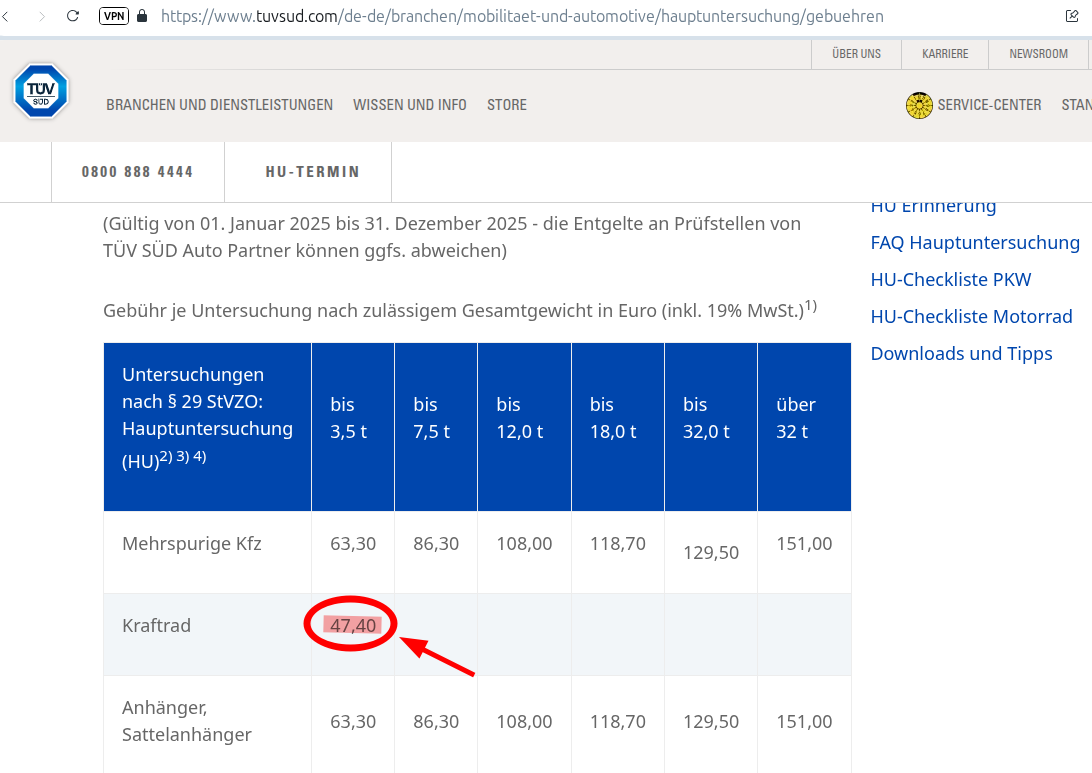Reload the page with the refresh icon
Viewport: 1092px width, 773px height.
tap(73, 17)
